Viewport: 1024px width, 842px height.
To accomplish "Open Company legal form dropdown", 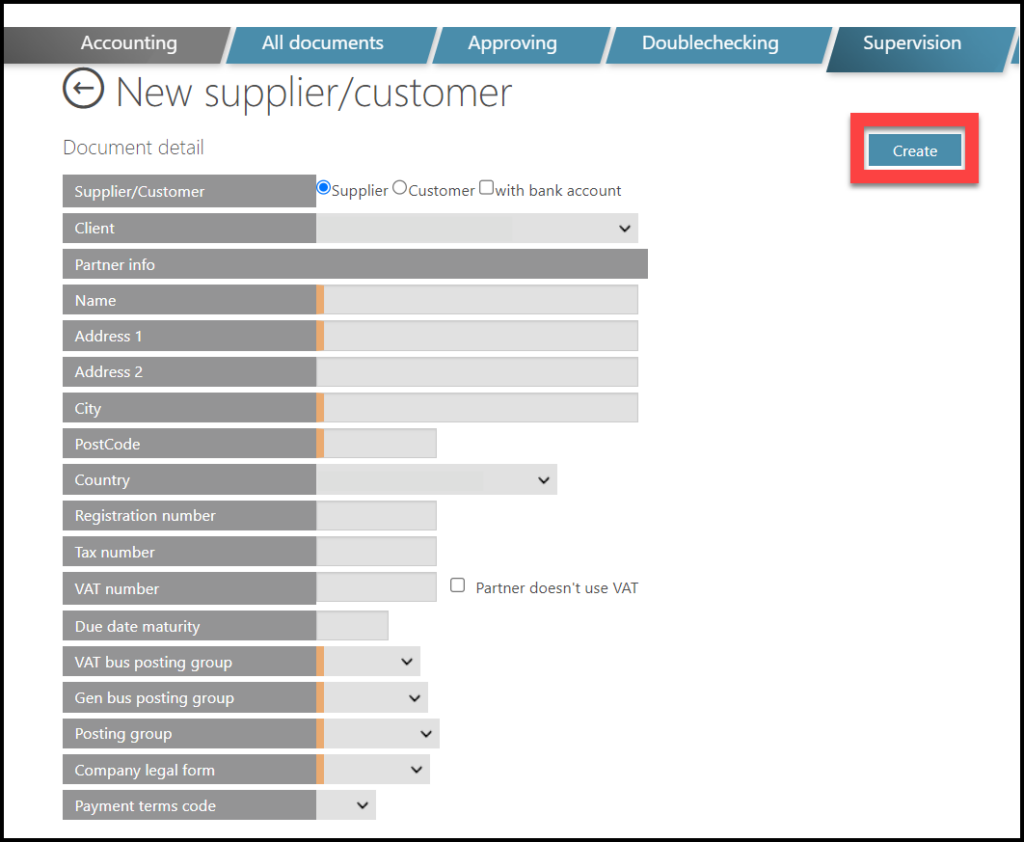I will (x=376, y=770).
